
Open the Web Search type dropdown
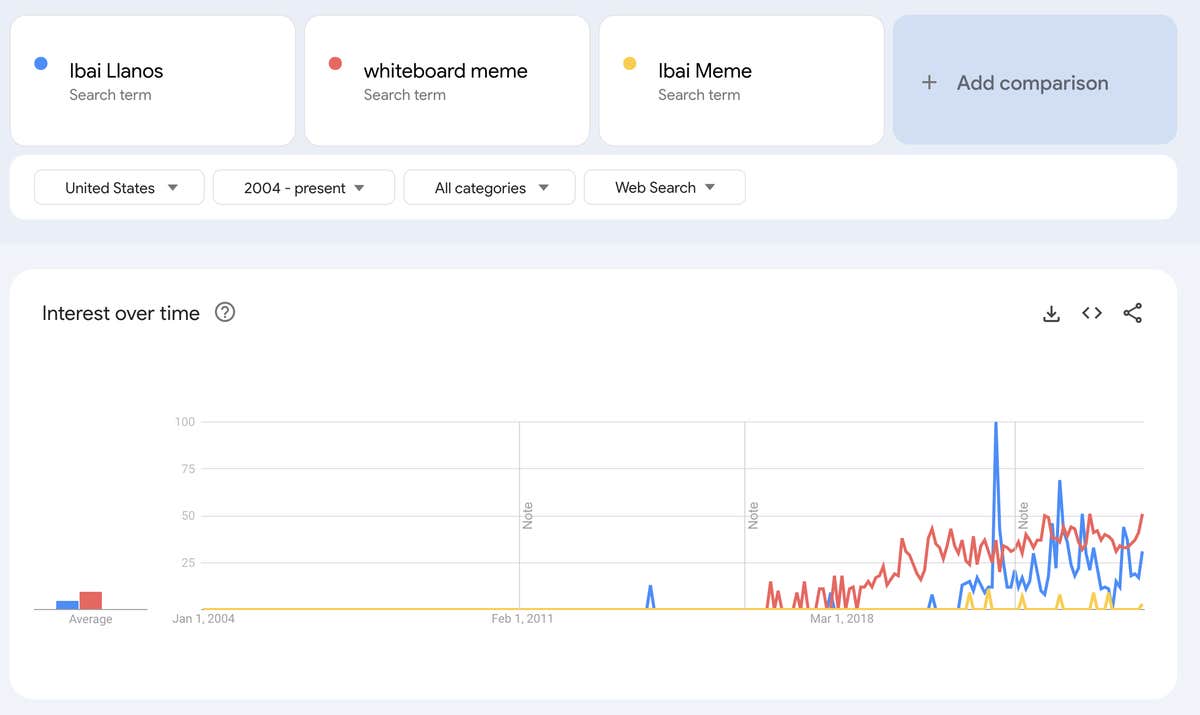[x=664, y=187]
